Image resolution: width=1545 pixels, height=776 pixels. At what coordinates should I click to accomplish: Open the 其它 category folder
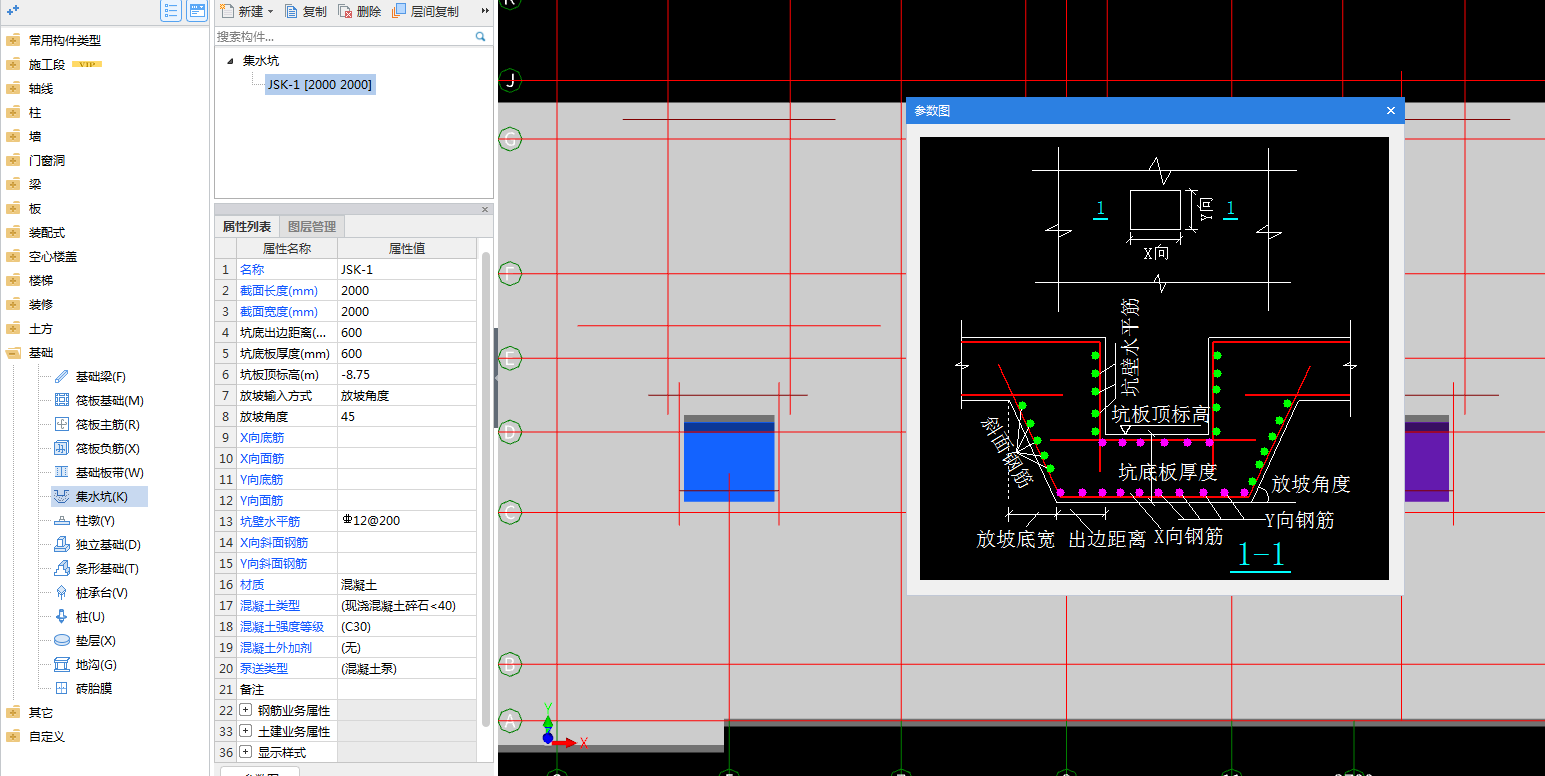tap(13, 712)
